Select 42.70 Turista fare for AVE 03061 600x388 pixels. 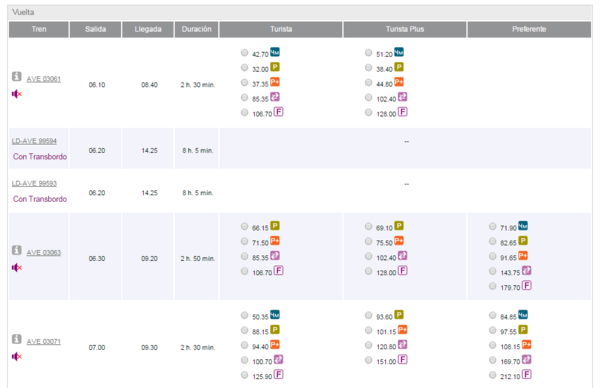click(x=245, y=53)
